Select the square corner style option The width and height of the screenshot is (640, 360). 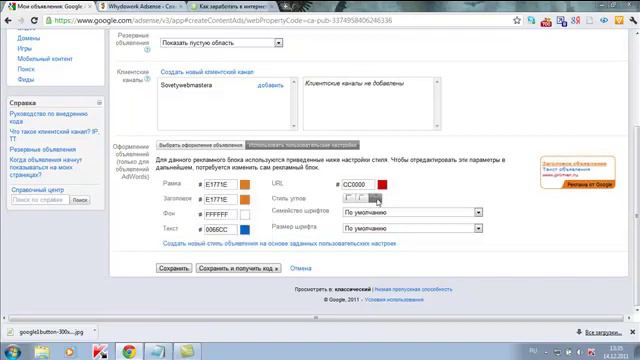coord(349,198)
